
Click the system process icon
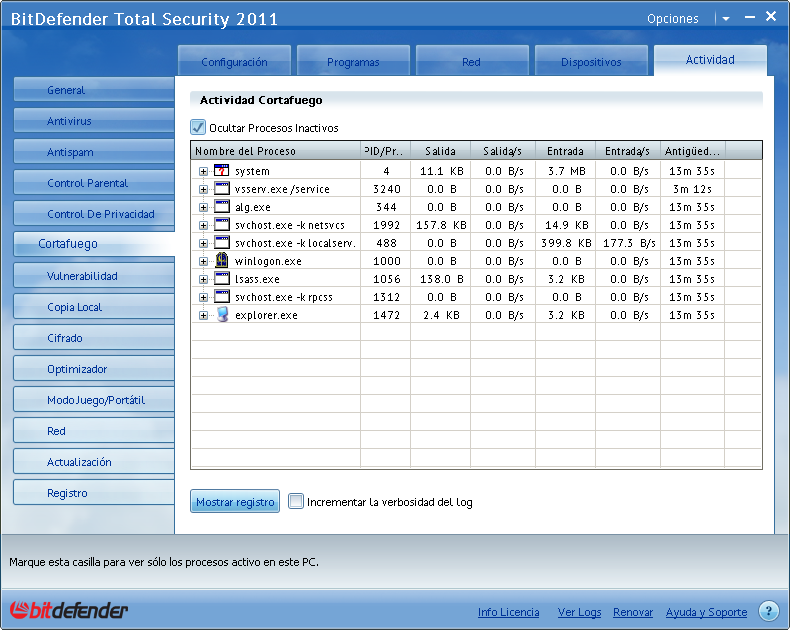tap(222, 171)
